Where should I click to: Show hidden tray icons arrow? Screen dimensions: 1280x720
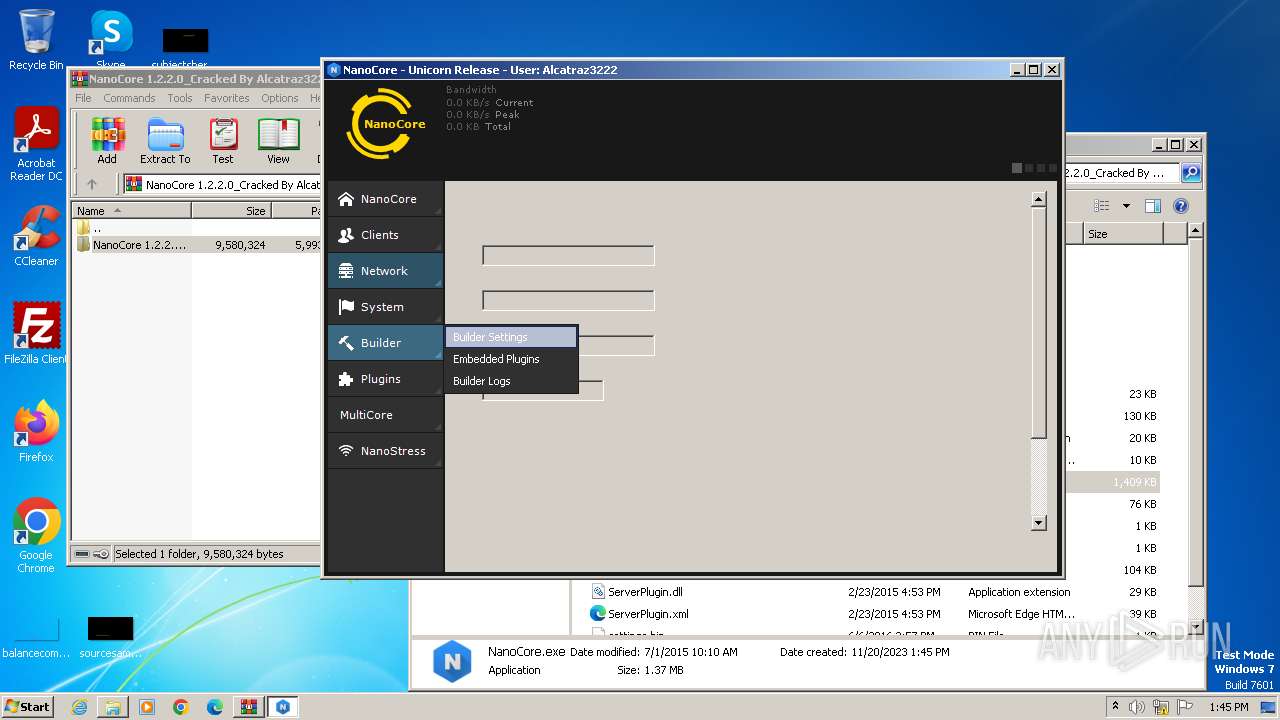(1115, 707)
